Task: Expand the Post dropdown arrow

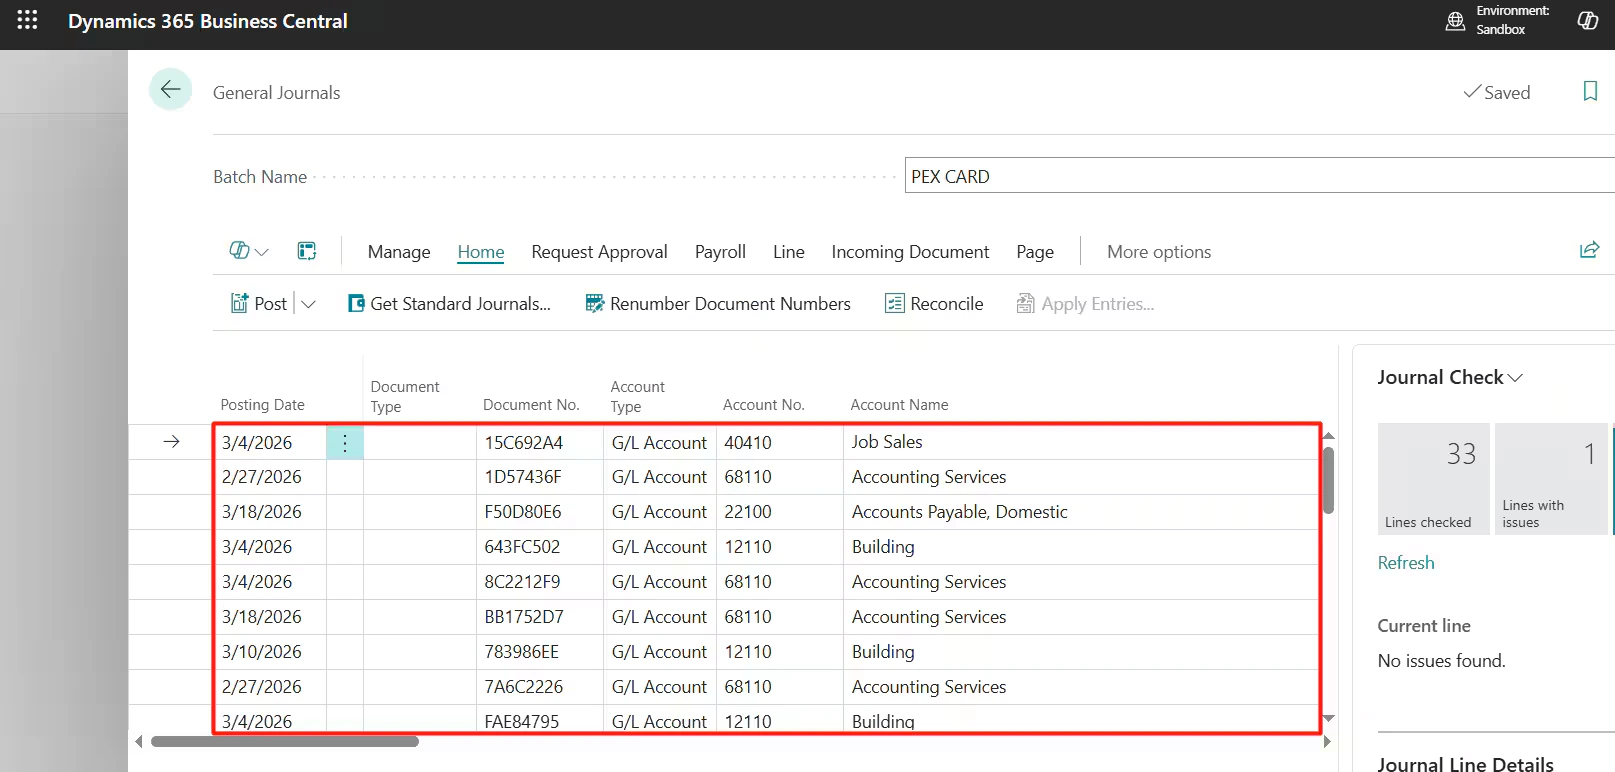Action: coord(309,304)
